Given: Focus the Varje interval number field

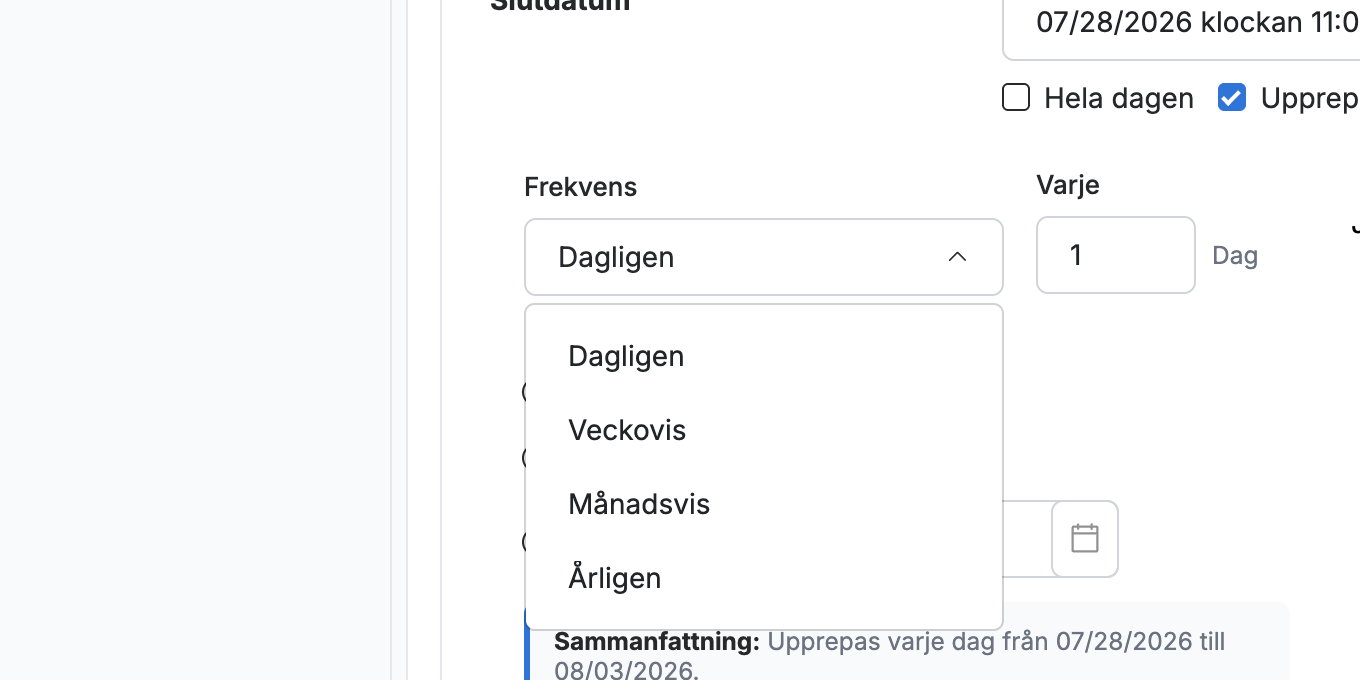Looking at the screenshot, I should [1116, 255].
